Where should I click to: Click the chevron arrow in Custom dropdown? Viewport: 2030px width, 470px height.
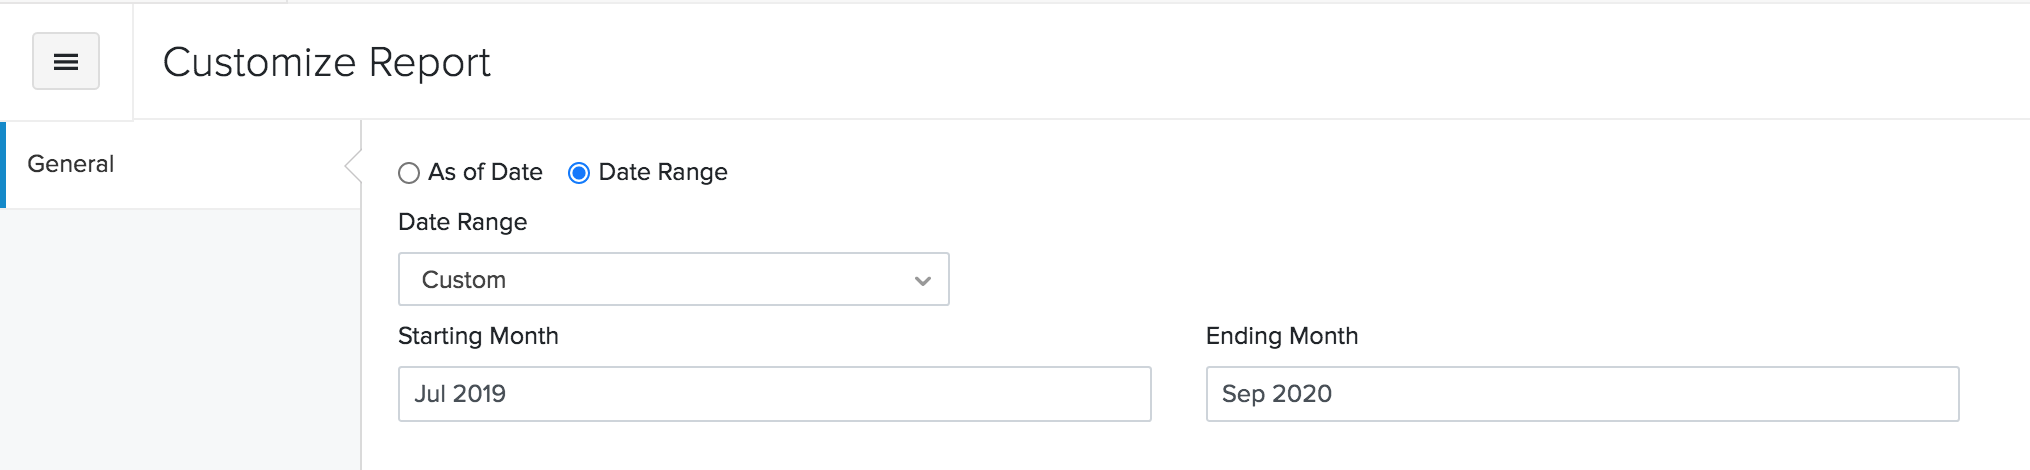pyautogui.click(x=922, y=281)
